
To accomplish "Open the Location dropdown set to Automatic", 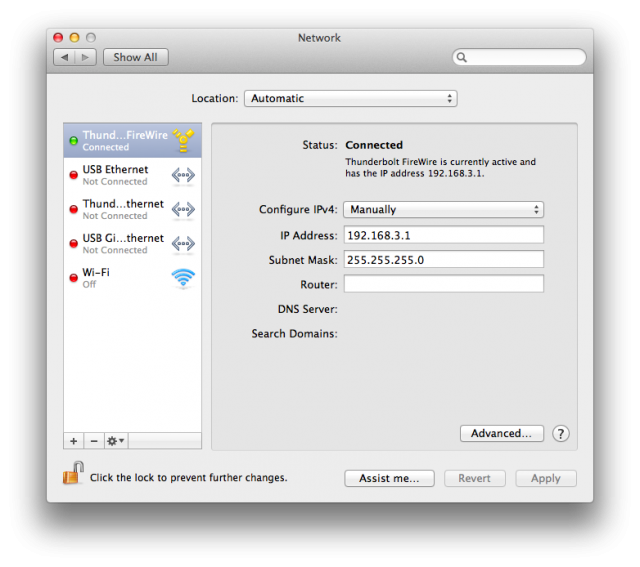I will 351,98.
